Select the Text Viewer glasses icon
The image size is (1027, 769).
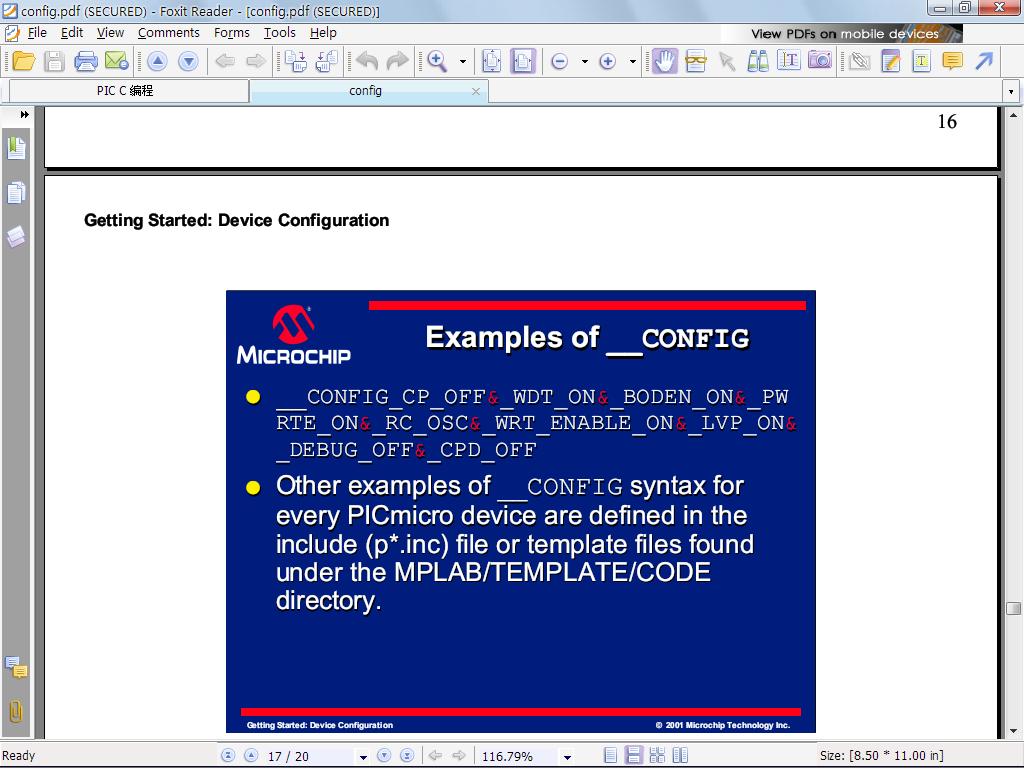coord(696,62)
